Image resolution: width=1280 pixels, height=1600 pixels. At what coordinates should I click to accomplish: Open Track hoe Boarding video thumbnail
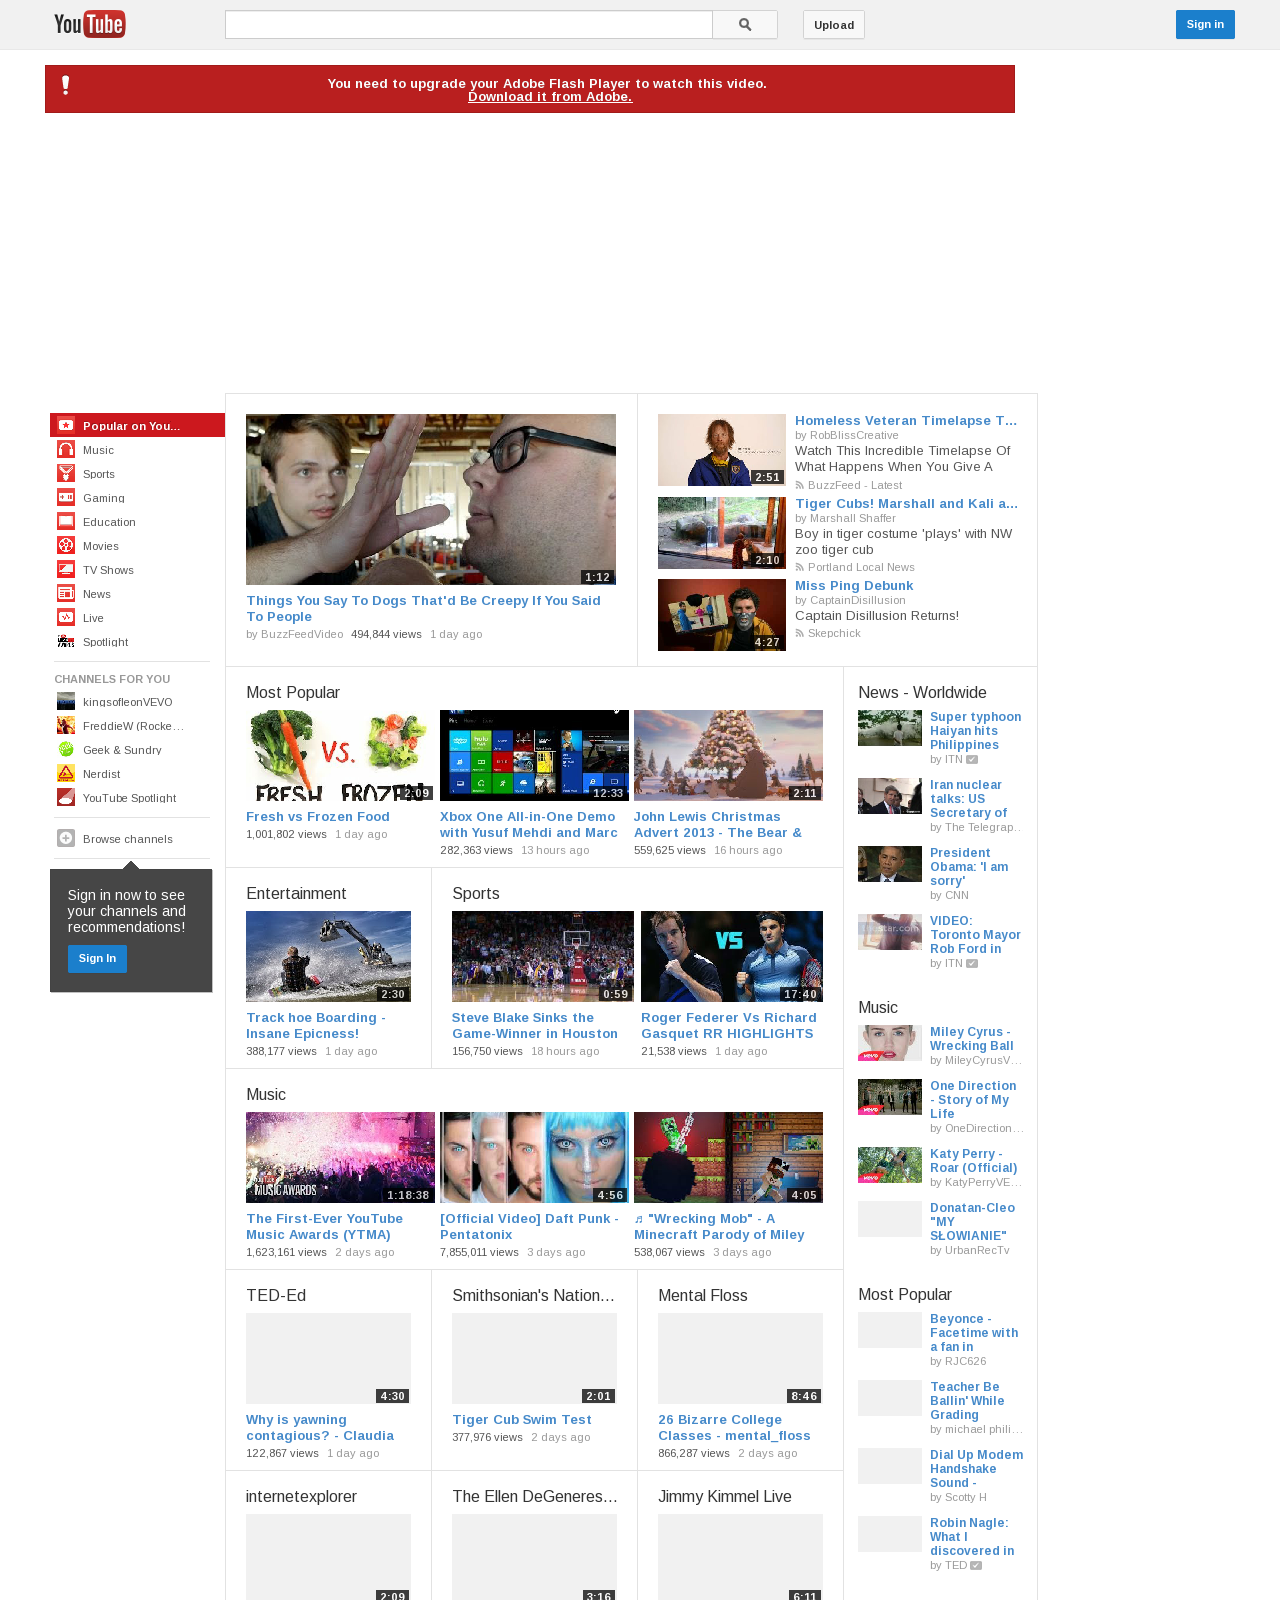328,956
